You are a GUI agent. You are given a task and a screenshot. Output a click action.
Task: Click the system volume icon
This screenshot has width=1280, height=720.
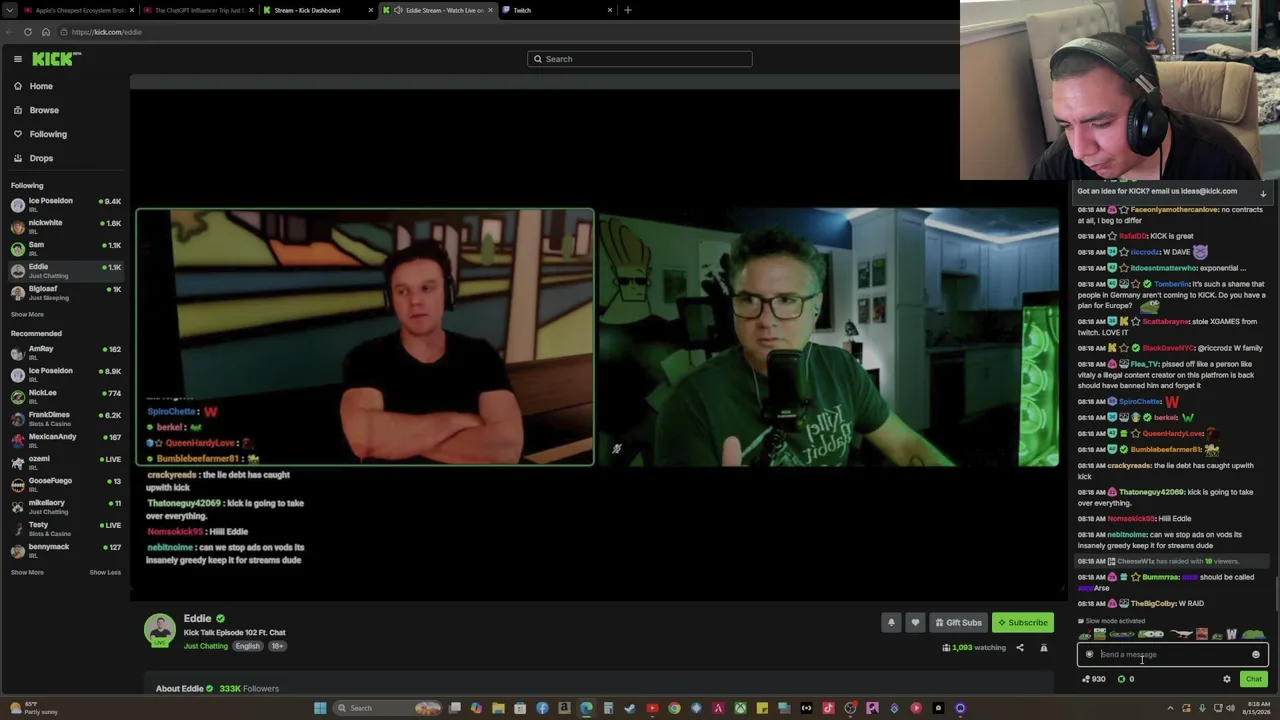(x=1230, y=708)
